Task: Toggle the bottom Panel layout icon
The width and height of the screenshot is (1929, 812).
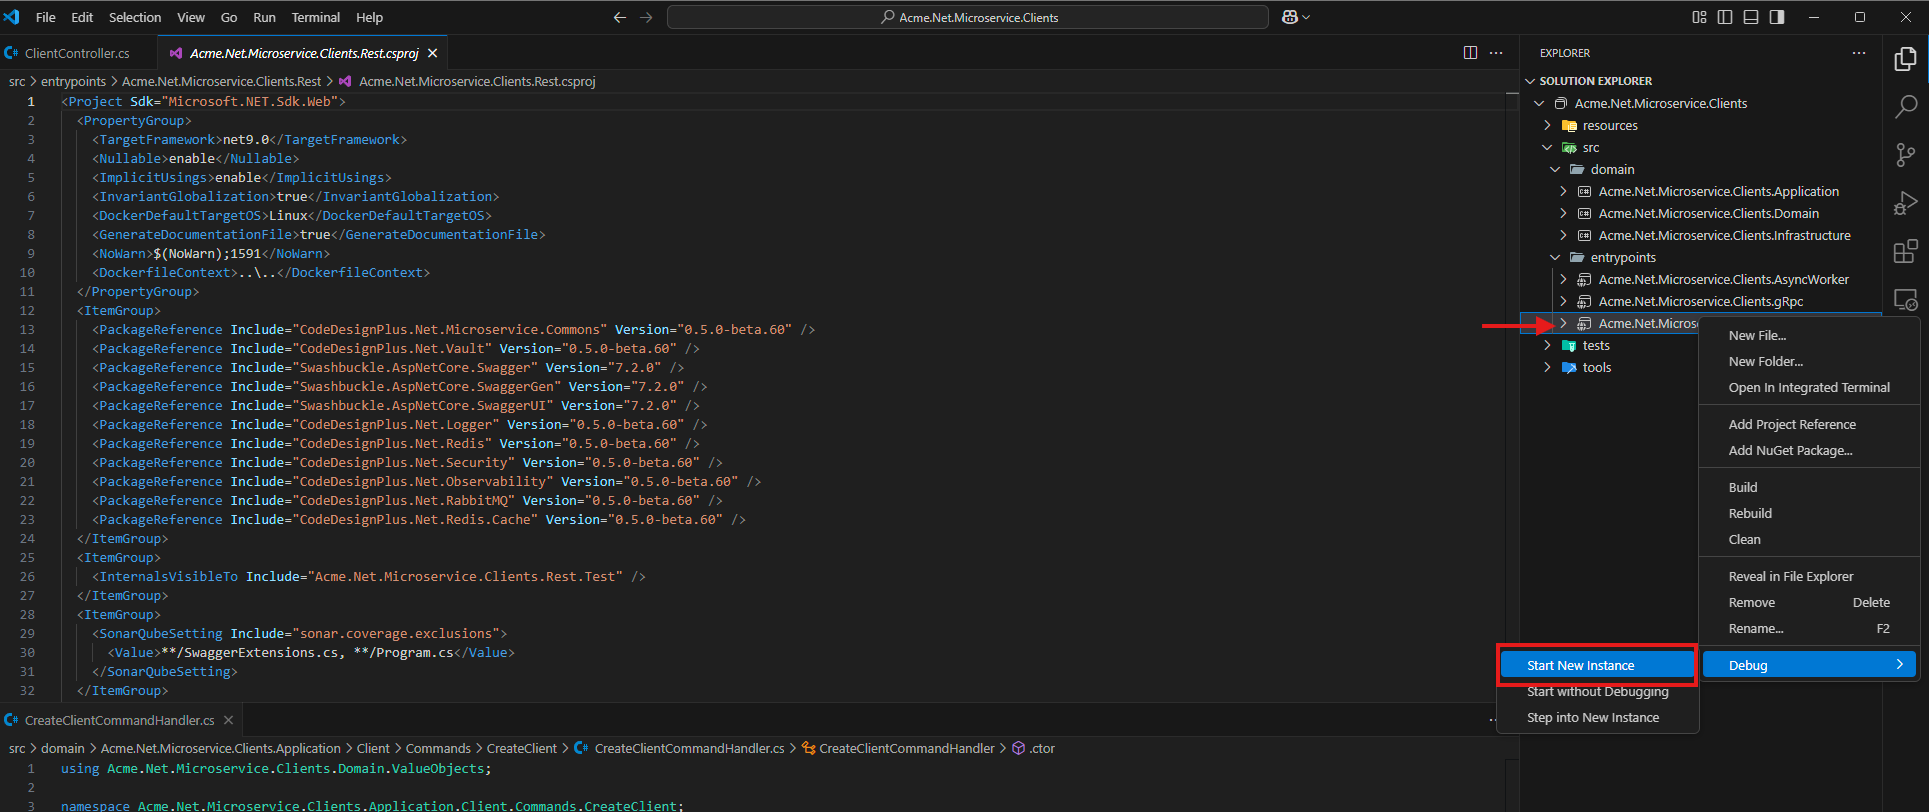Action: (x=1751, y=17)
